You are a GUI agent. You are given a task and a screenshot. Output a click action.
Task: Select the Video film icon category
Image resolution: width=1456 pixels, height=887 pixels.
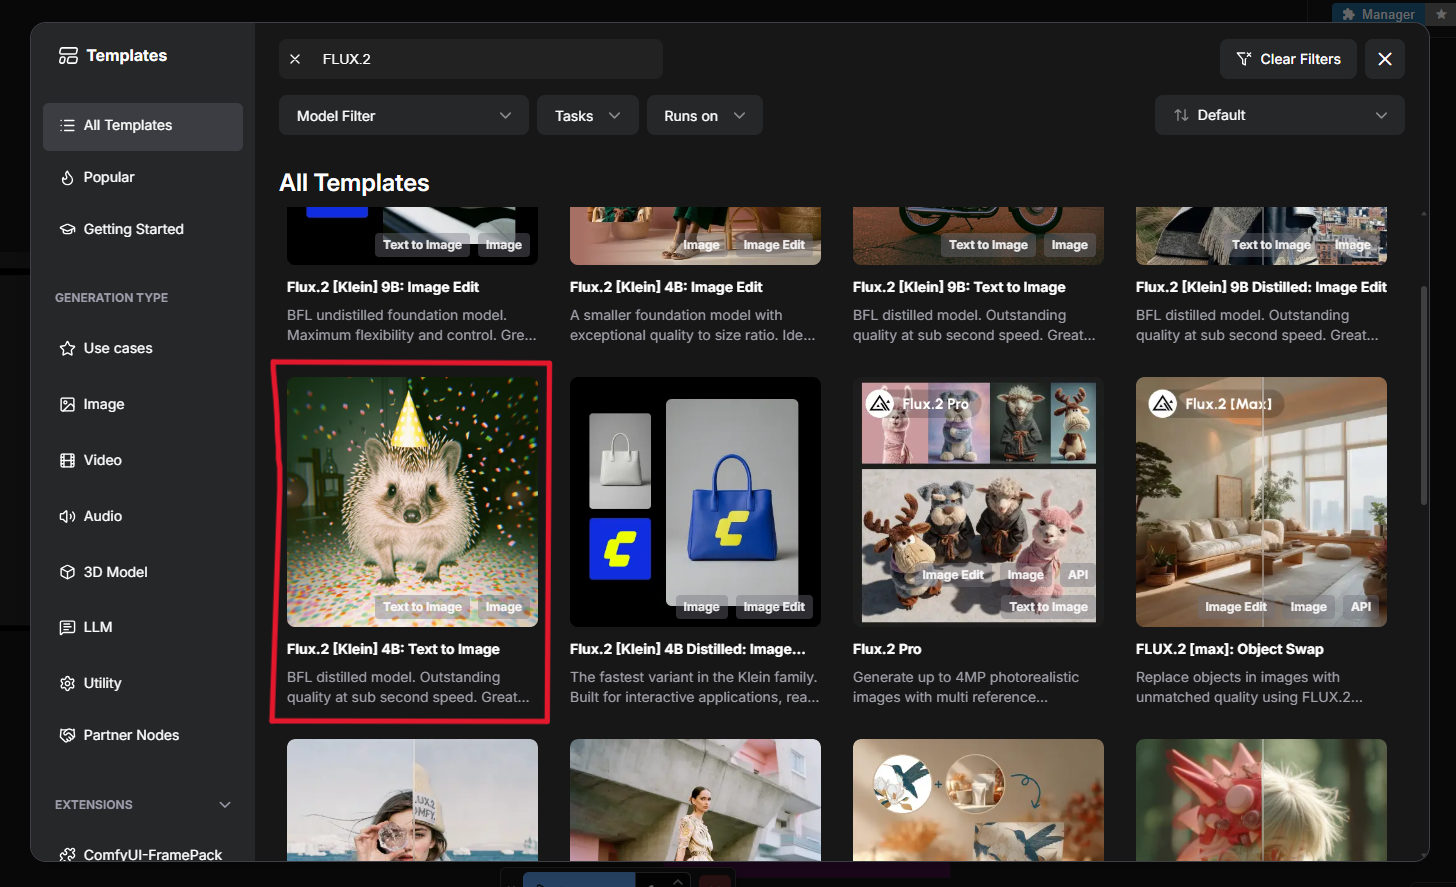(68, 460)
